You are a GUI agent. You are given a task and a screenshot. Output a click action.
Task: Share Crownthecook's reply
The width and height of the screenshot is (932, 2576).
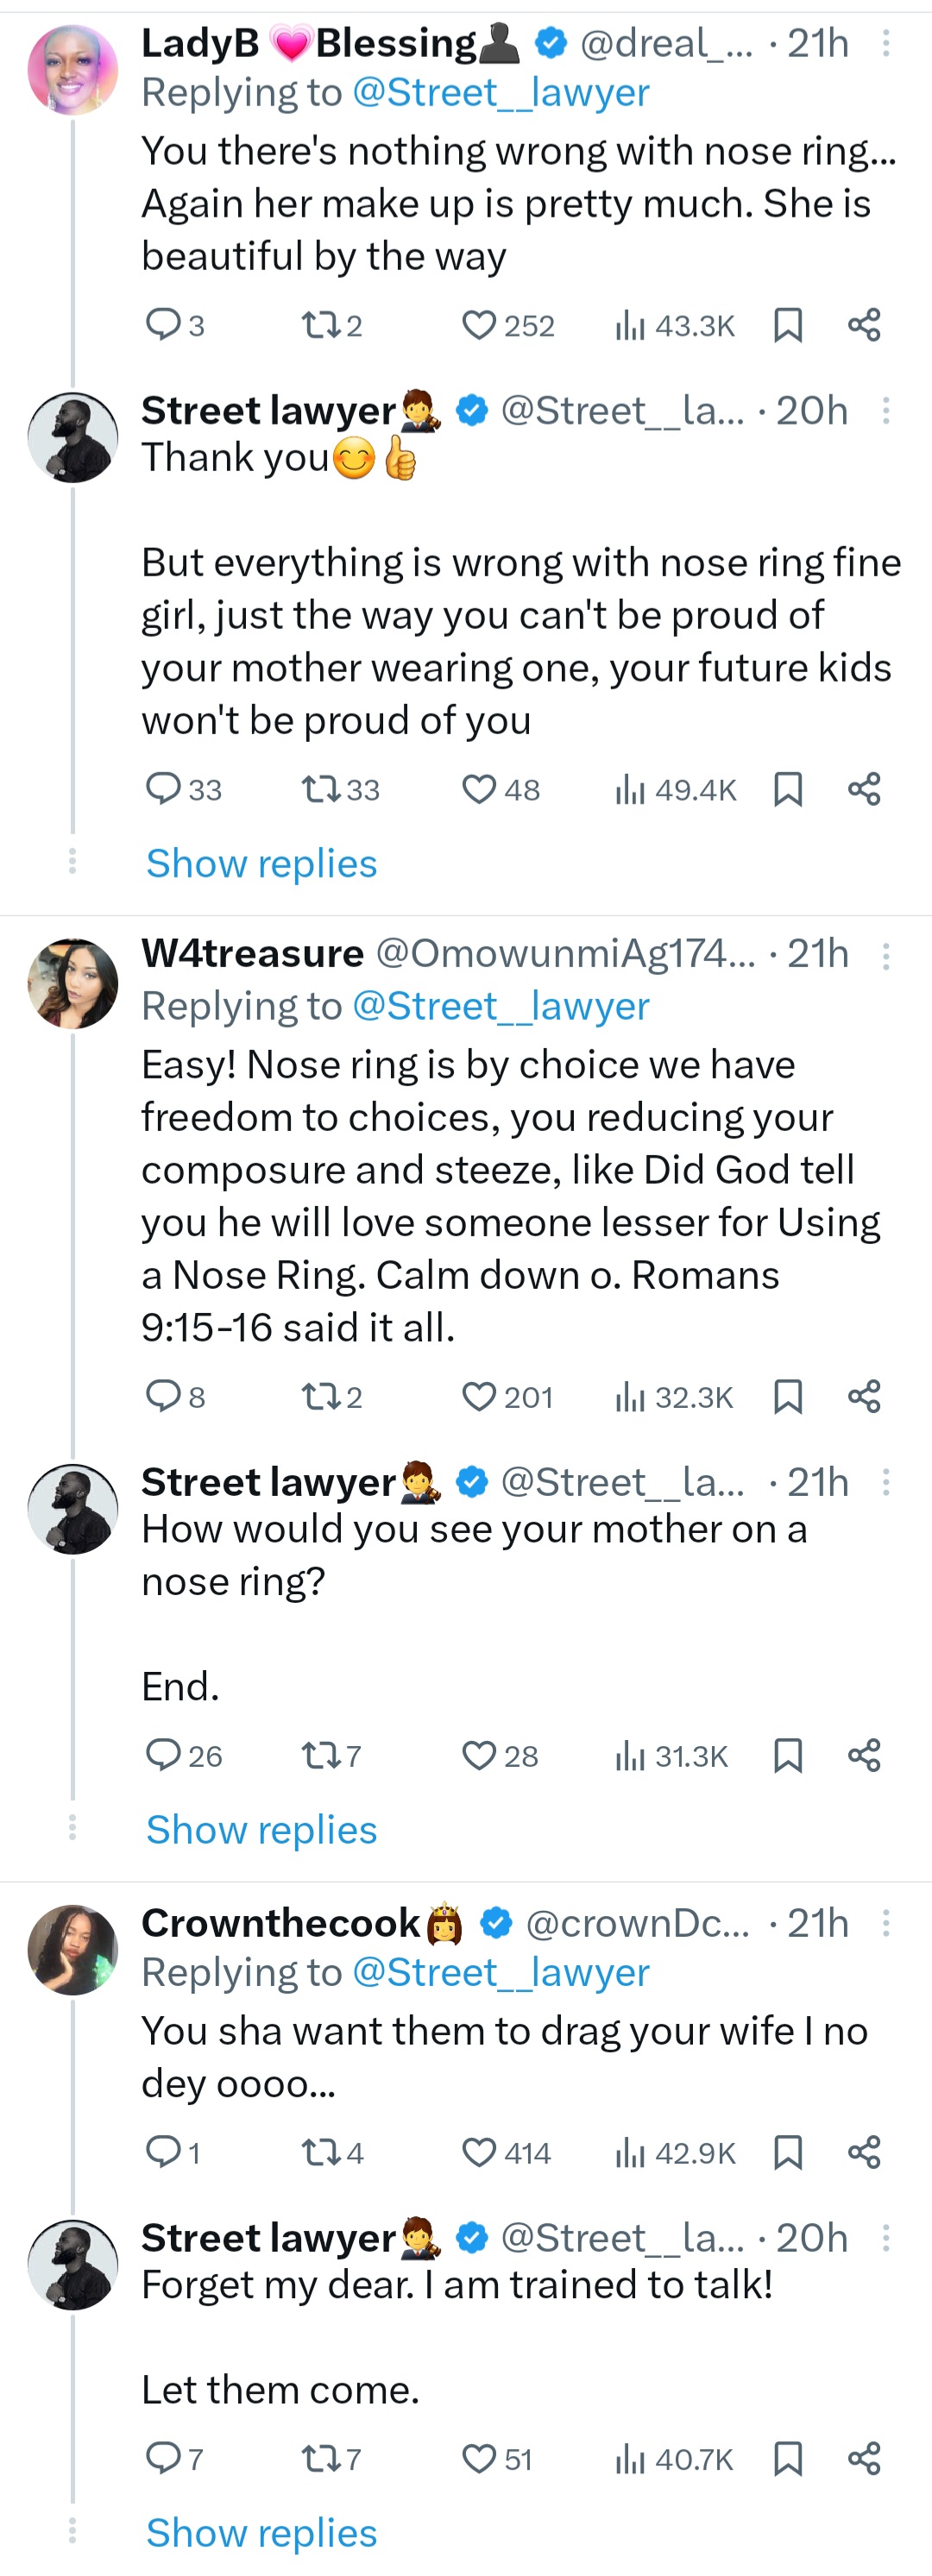(864, 2152)
